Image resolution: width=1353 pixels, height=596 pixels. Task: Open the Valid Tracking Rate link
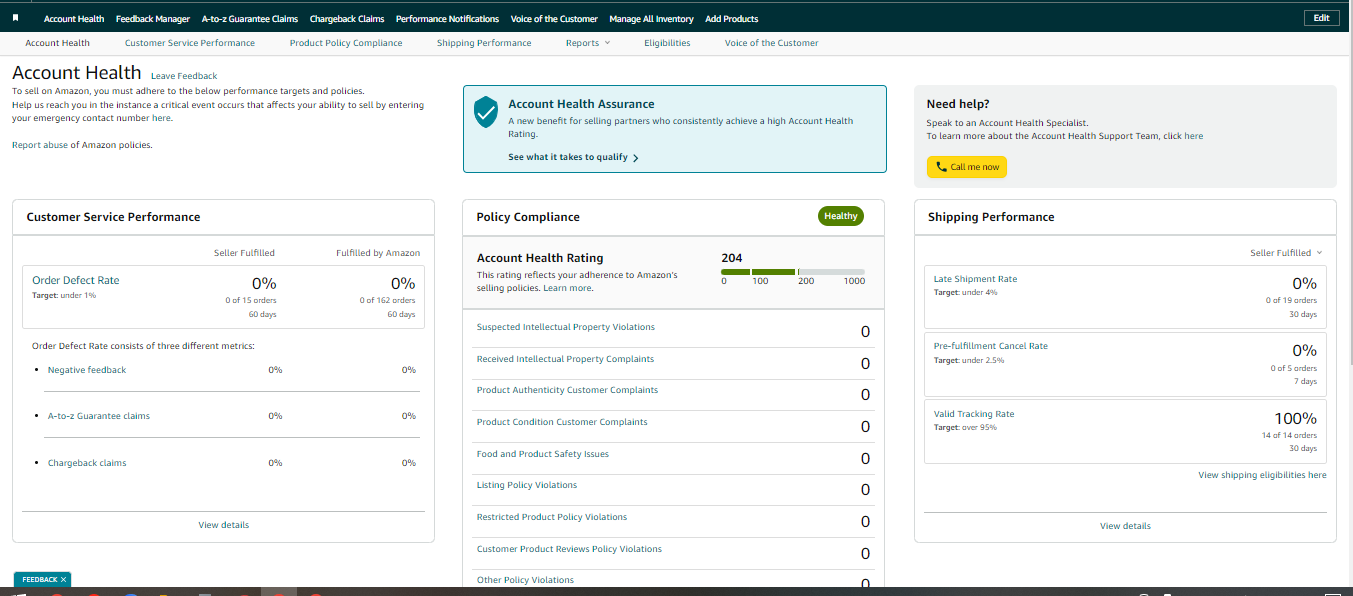(x=974, y=414)
